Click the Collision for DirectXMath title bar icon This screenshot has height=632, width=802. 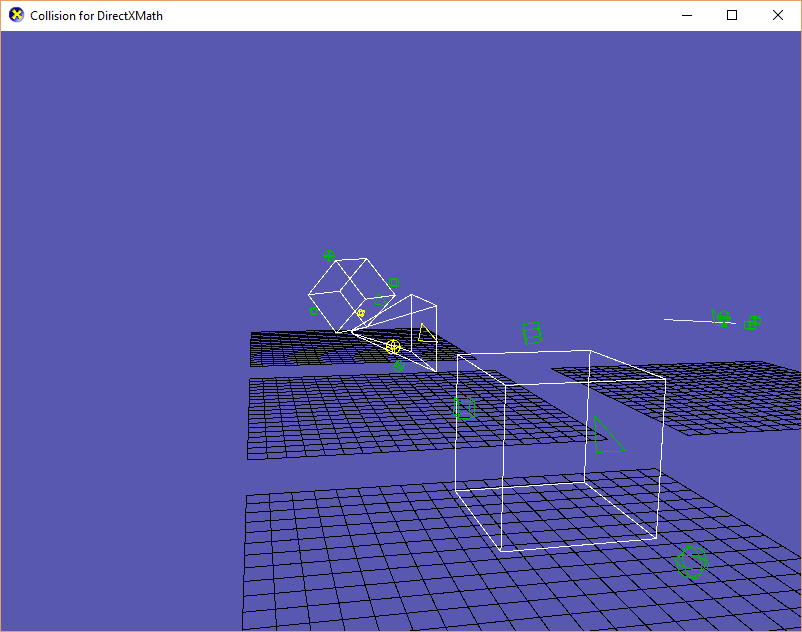pos(14,16)
